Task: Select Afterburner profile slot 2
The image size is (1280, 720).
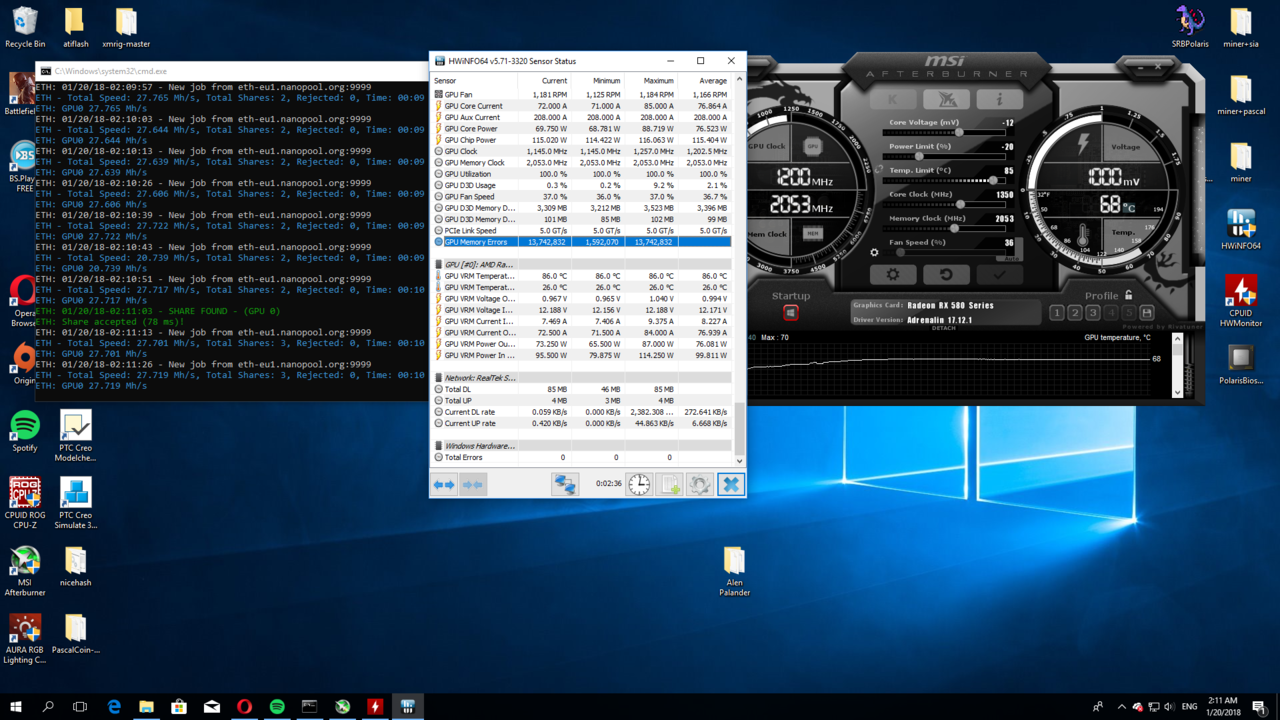Action: tap(1075, 313)
